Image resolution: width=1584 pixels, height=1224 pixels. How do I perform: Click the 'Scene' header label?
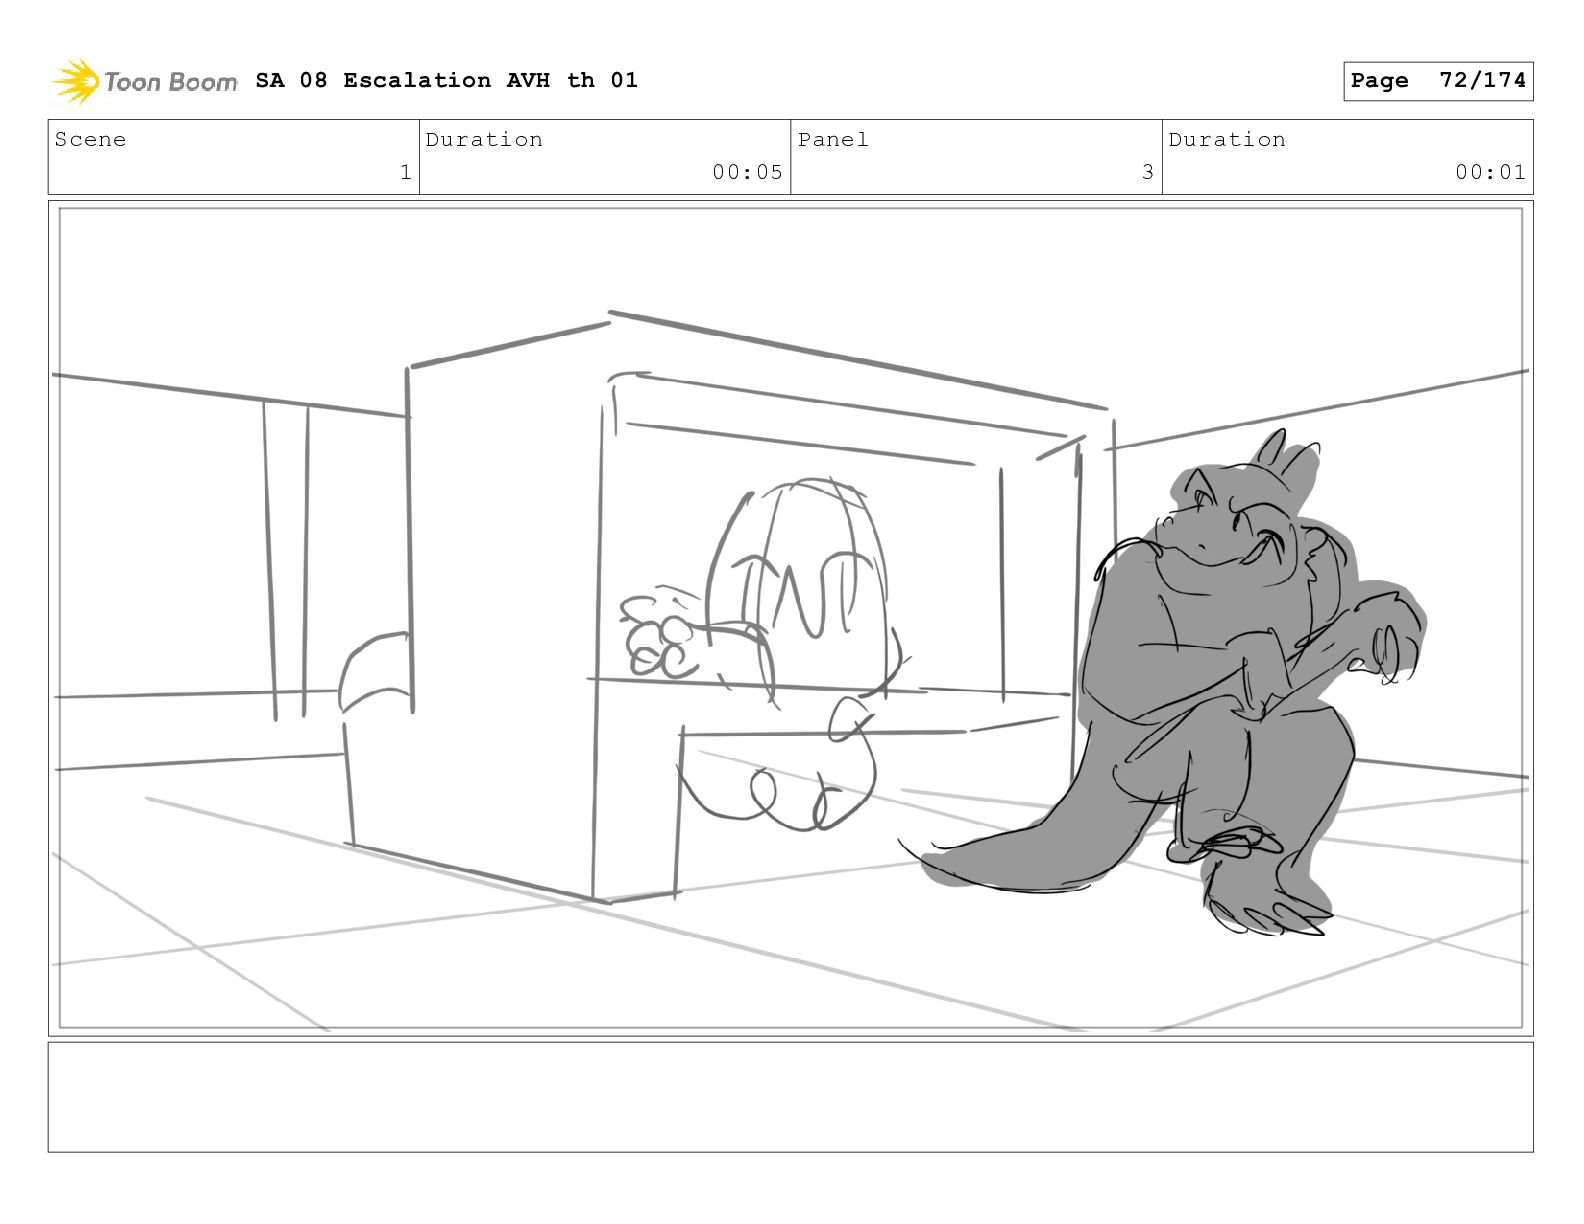pos(90,140)
